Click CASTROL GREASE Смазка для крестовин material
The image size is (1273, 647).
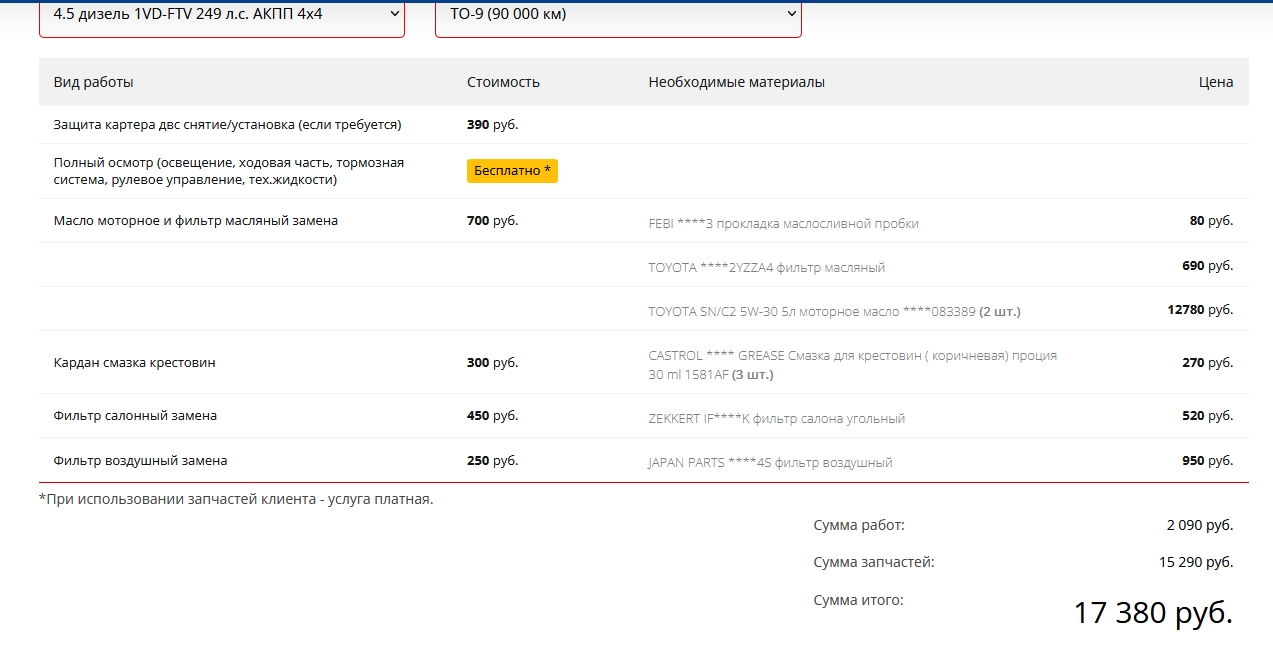(x=853, y=365)
